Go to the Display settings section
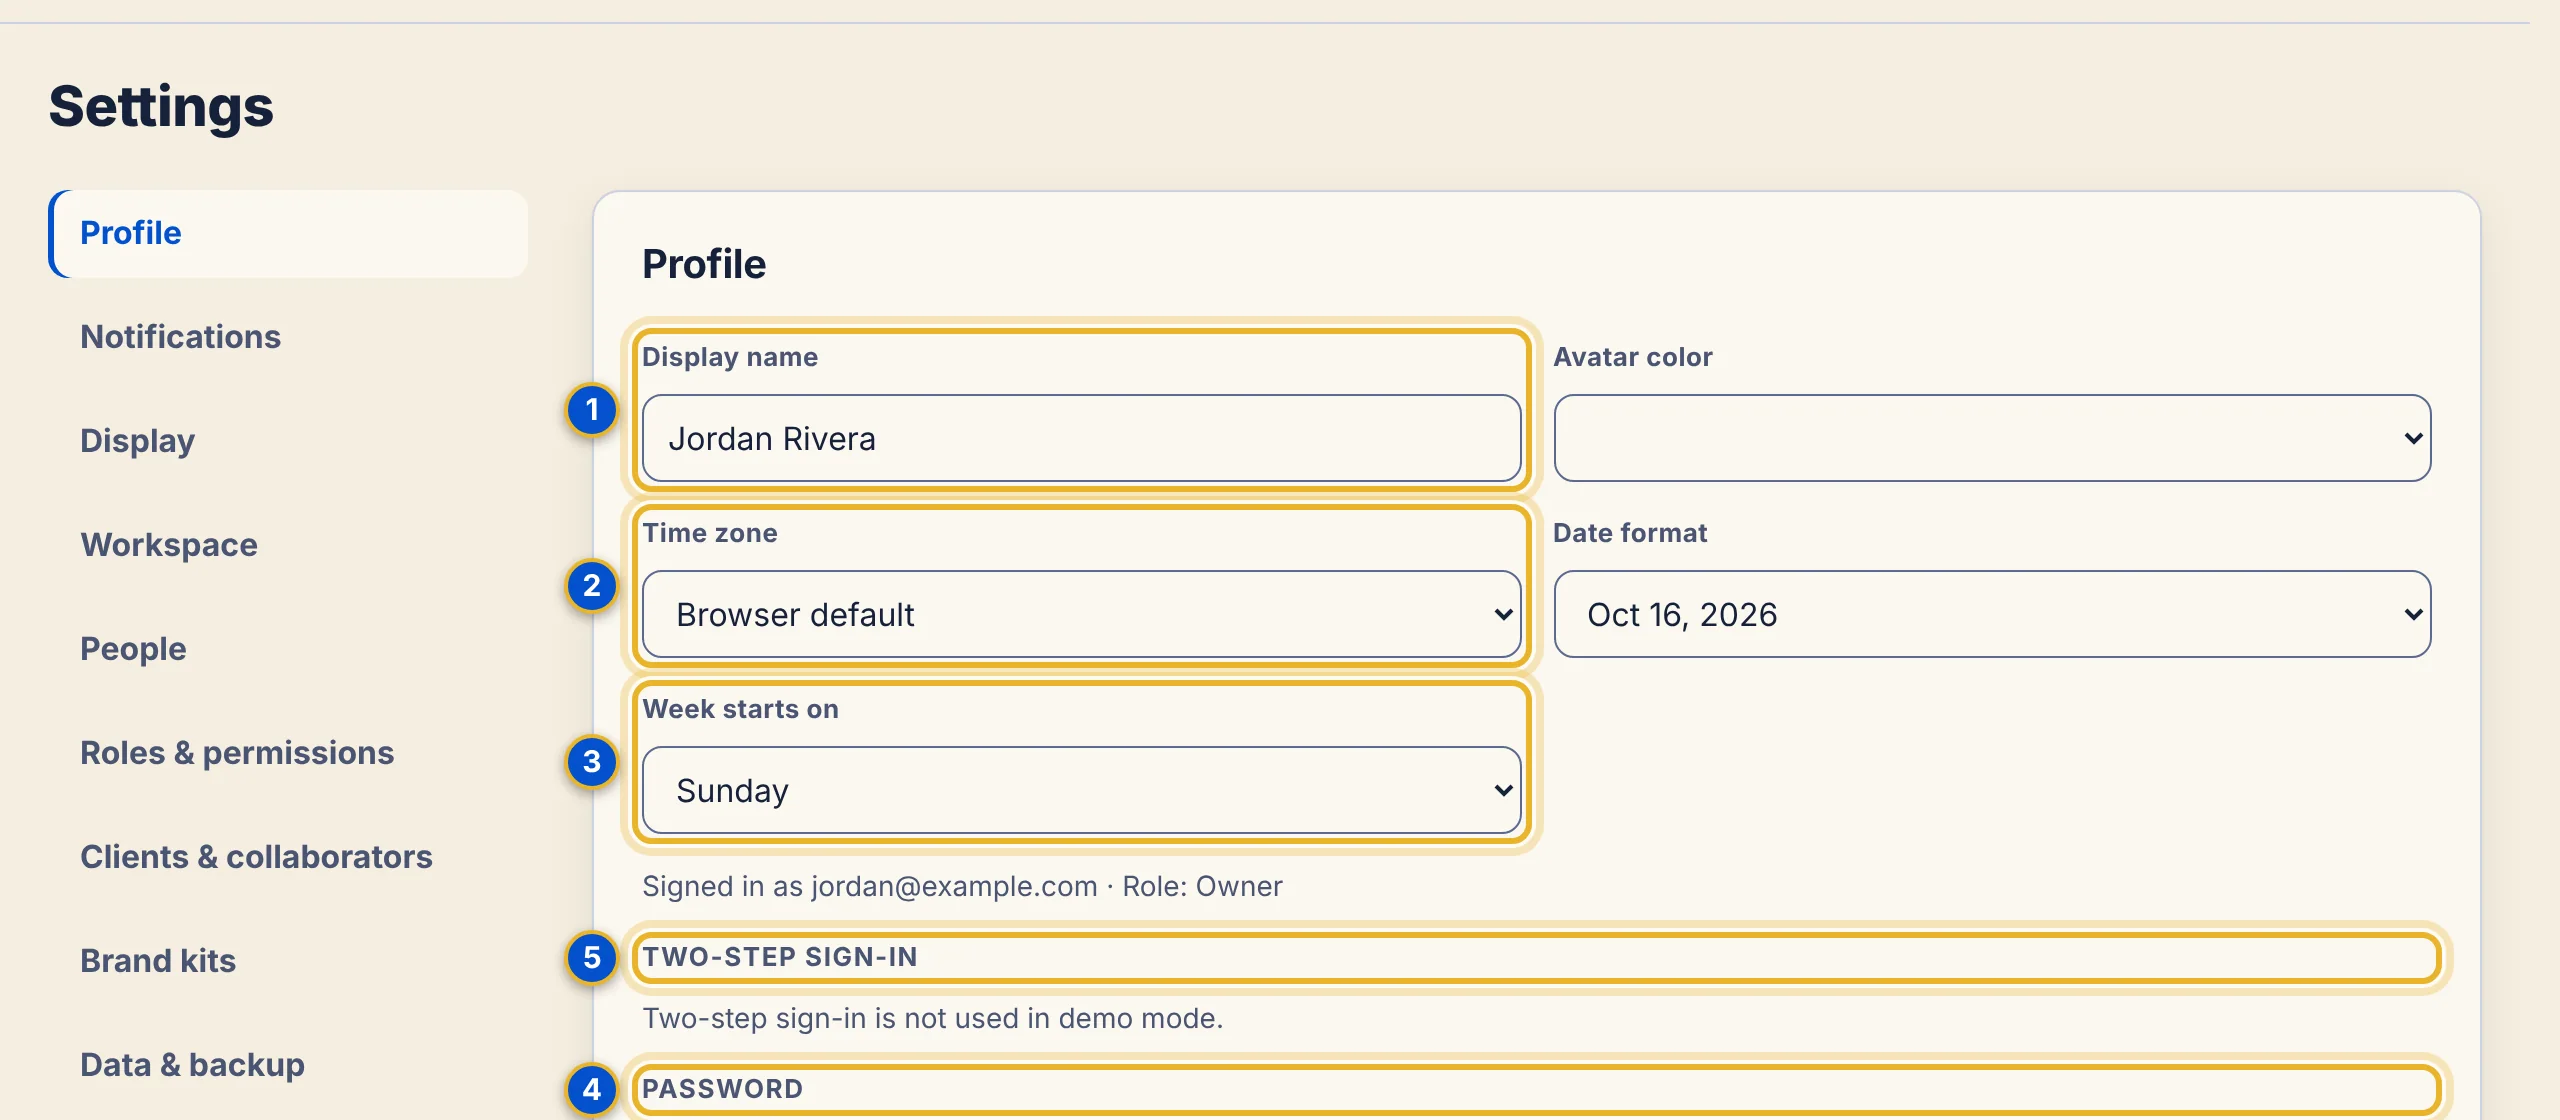Screen dimensions: 2560x1120 tap(288, 441)
